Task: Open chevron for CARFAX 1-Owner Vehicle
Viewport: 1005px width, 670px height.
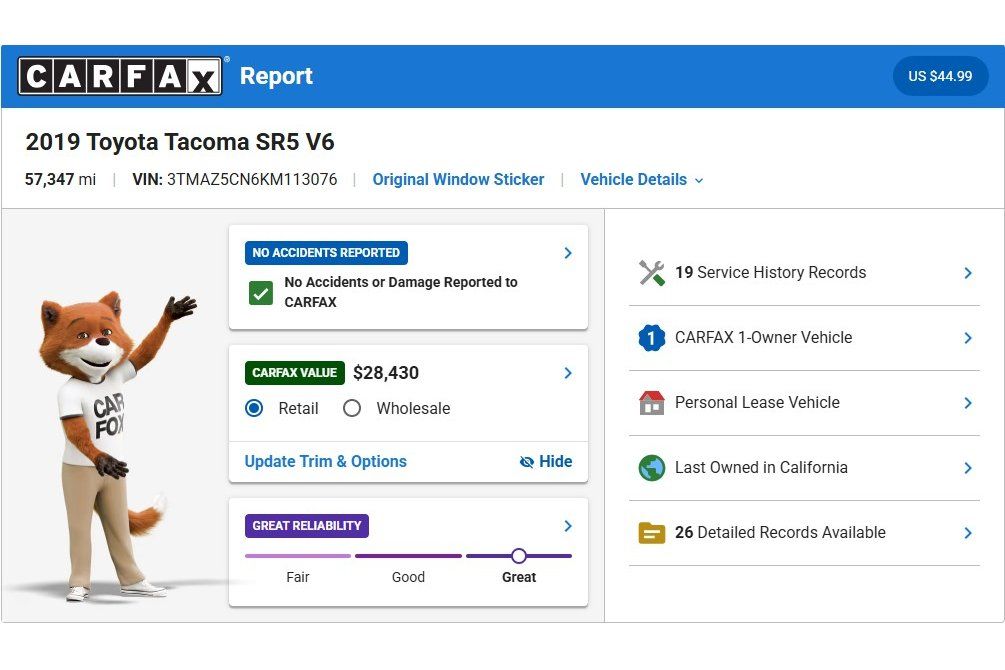Action: 968,338
